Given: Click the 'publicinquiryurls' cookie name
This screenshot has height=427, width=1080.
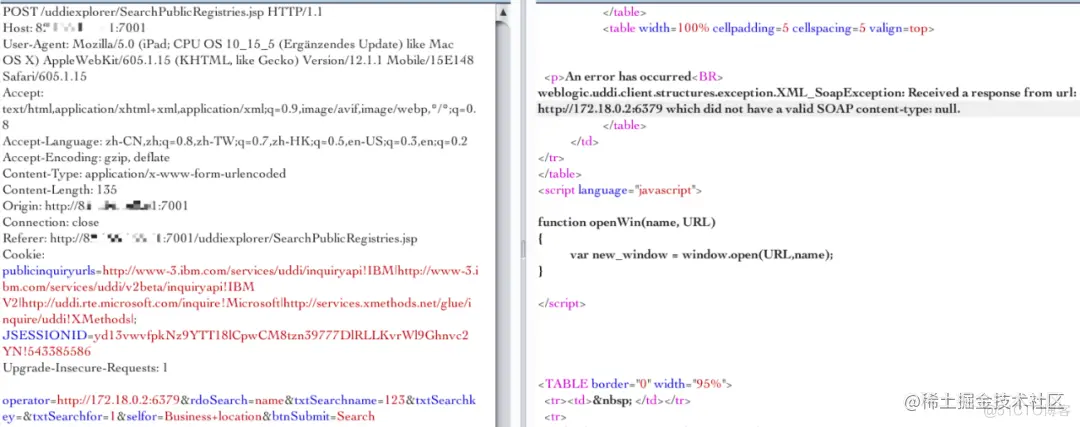Looking at the screenshot, I should click(x=50, y=271).
